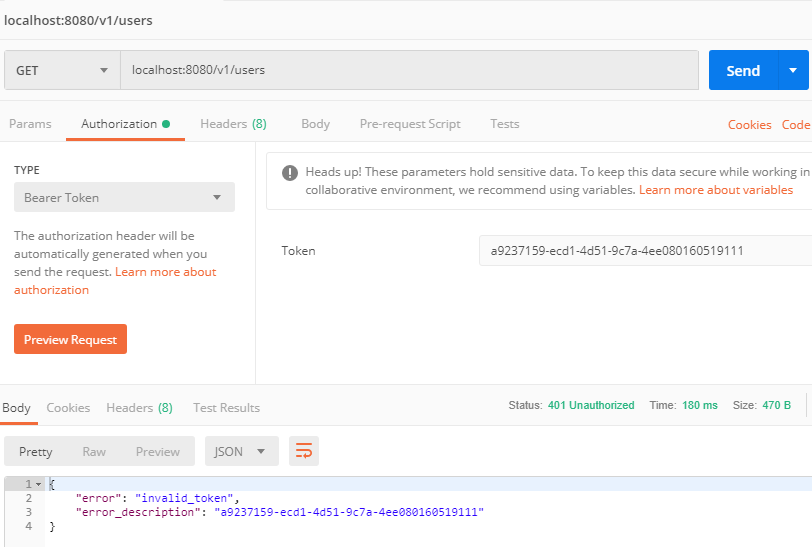Click the TYPE label
This screenshot has height=547, width=812.
click(x=27, y=170)
